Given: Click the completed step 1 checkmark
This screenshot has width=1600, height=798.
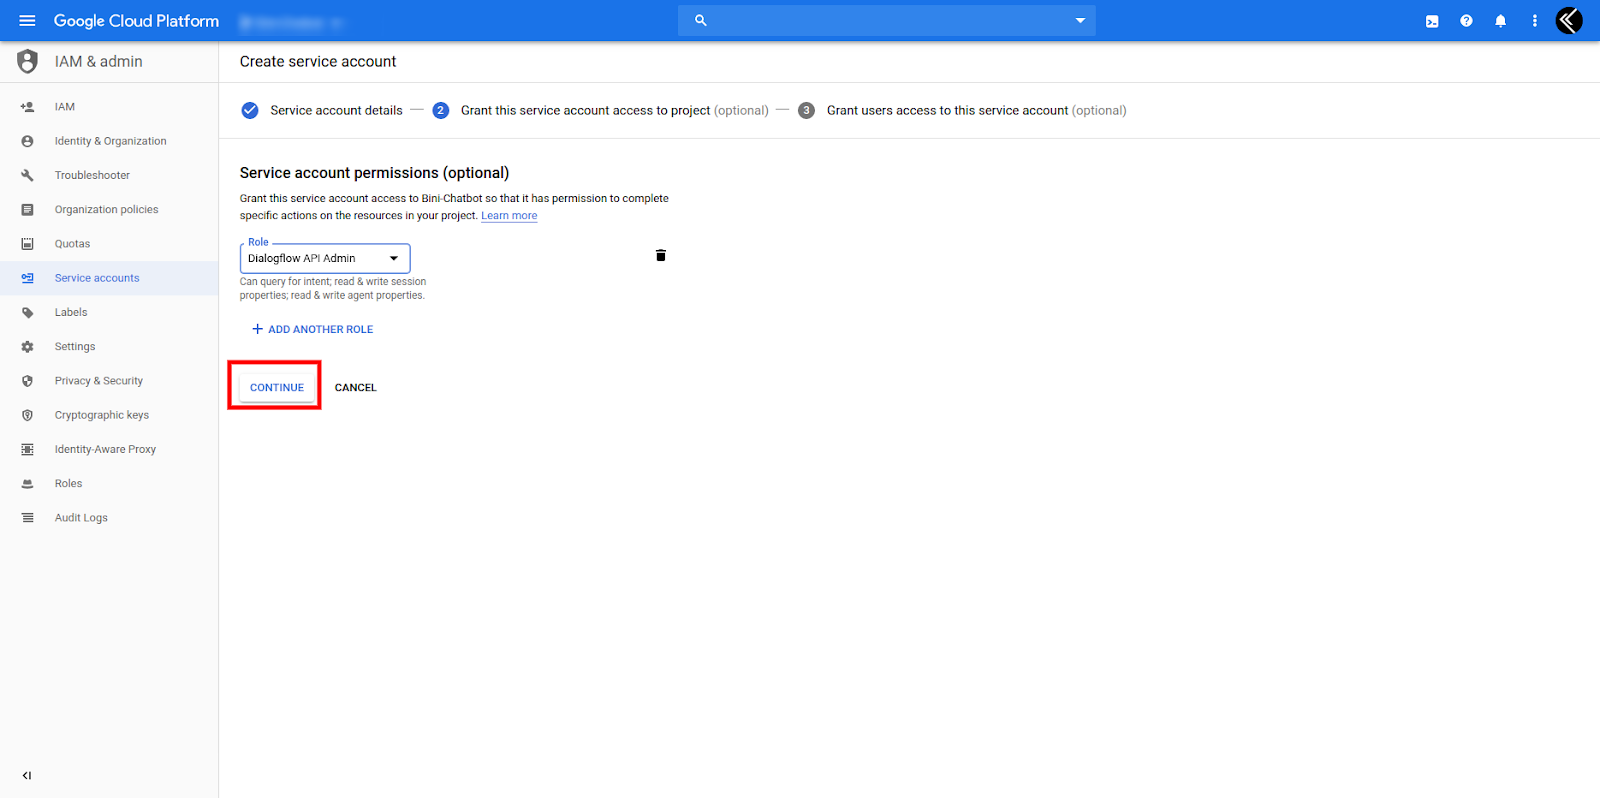Looking at the screenshot, I should [250, 110].
